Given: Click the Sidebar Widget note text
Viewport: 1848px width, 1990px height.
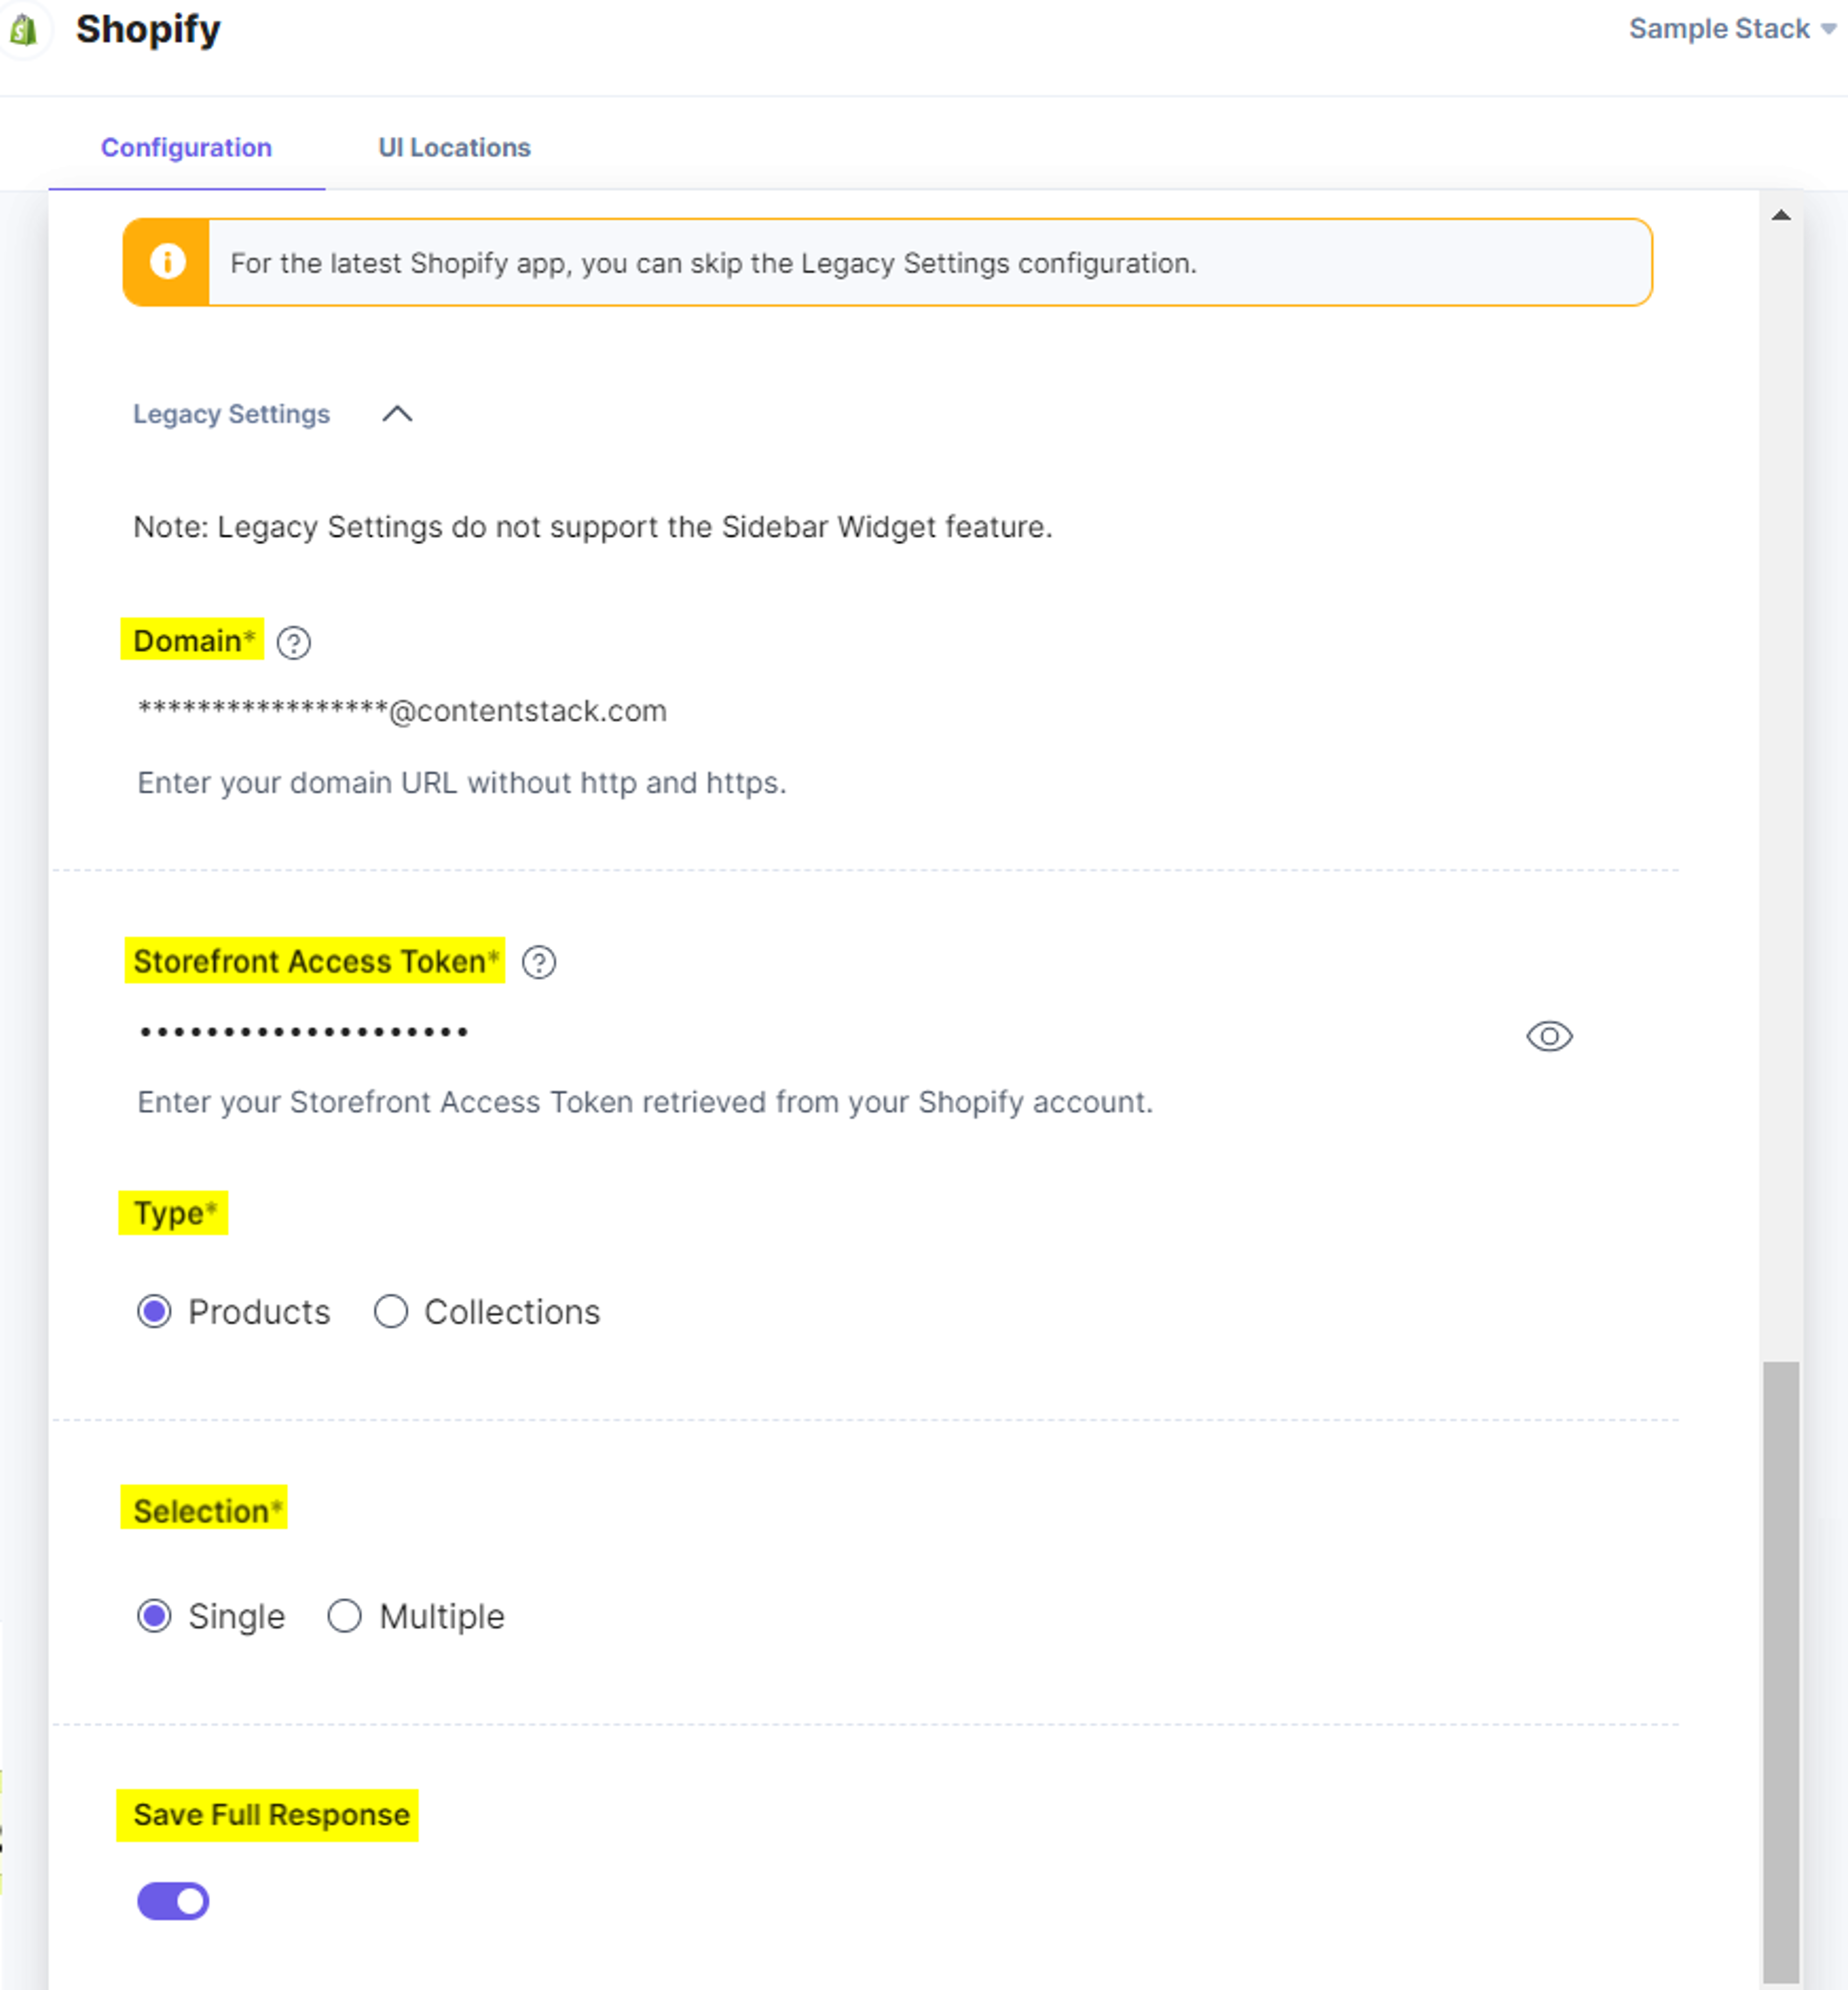Looking at the screenshot, I should point(593,527).
